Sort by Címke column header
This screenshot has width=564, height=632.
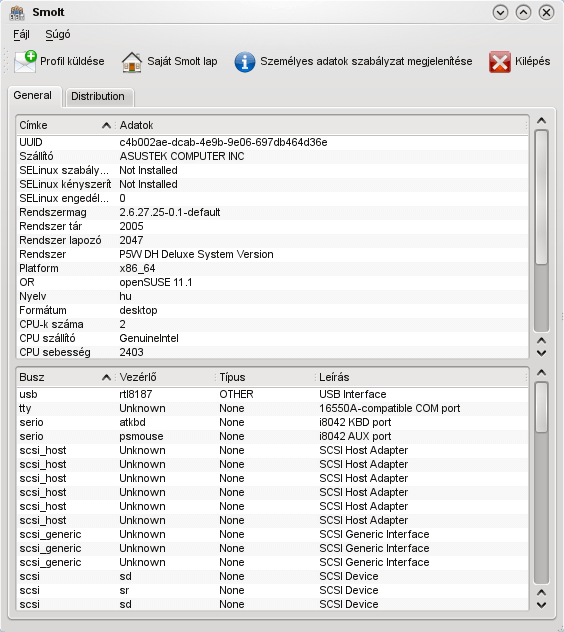65,125
